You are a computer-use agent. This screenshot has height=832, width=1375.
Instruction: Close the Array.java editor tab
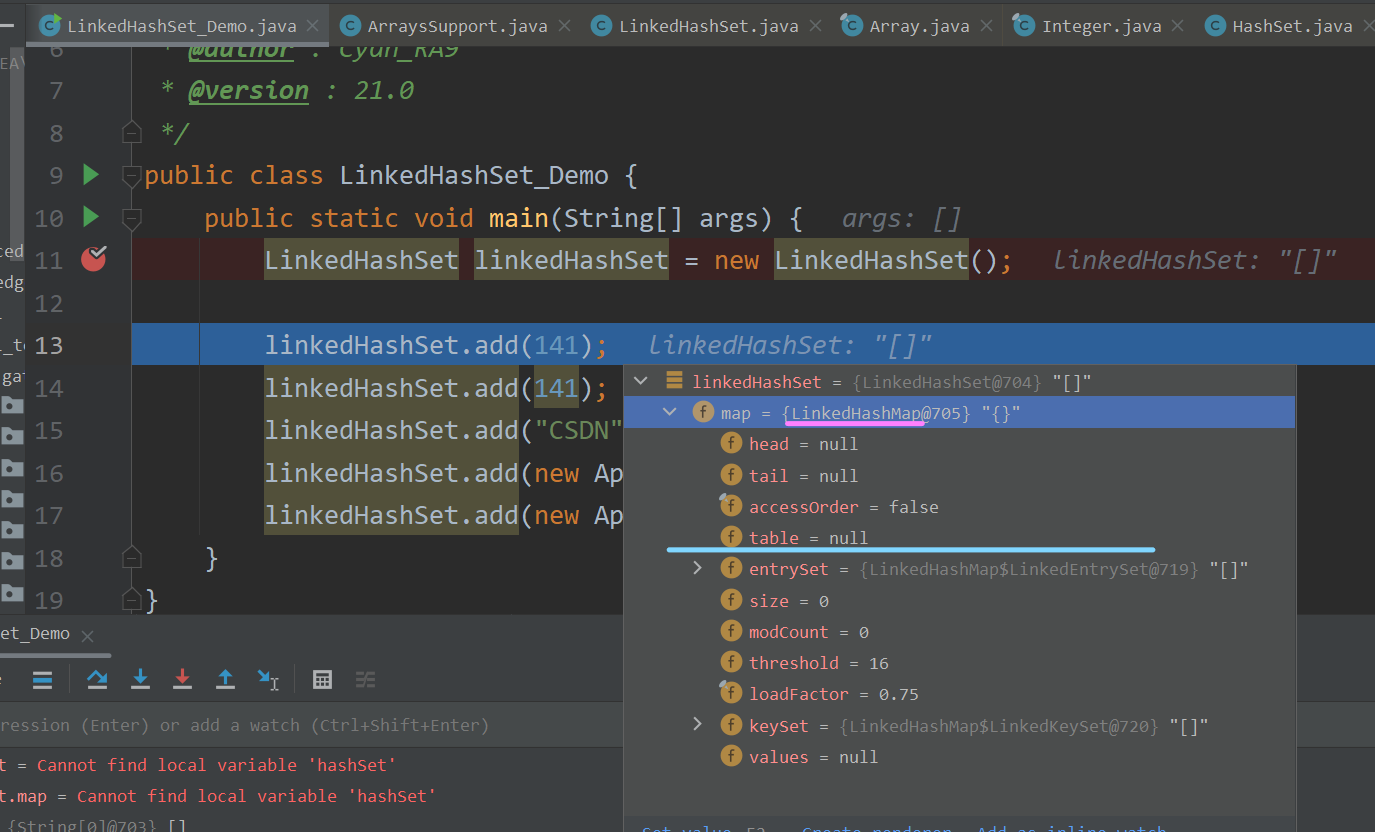pos(987,27)
